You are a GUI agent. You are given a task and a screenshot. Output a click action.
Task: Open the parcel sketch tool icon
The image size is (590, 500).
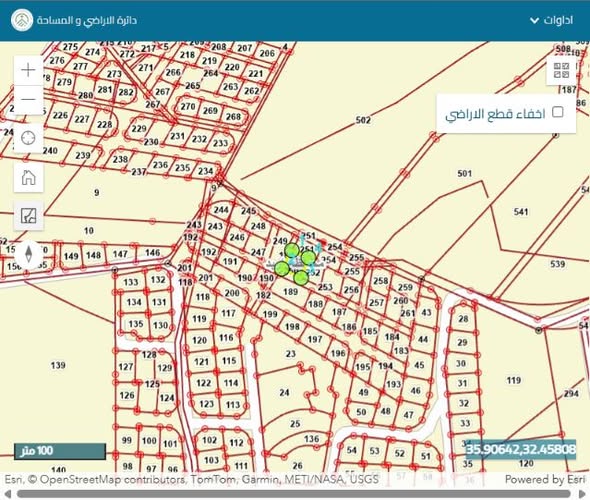pyautogui.click(x=28, y=216)
